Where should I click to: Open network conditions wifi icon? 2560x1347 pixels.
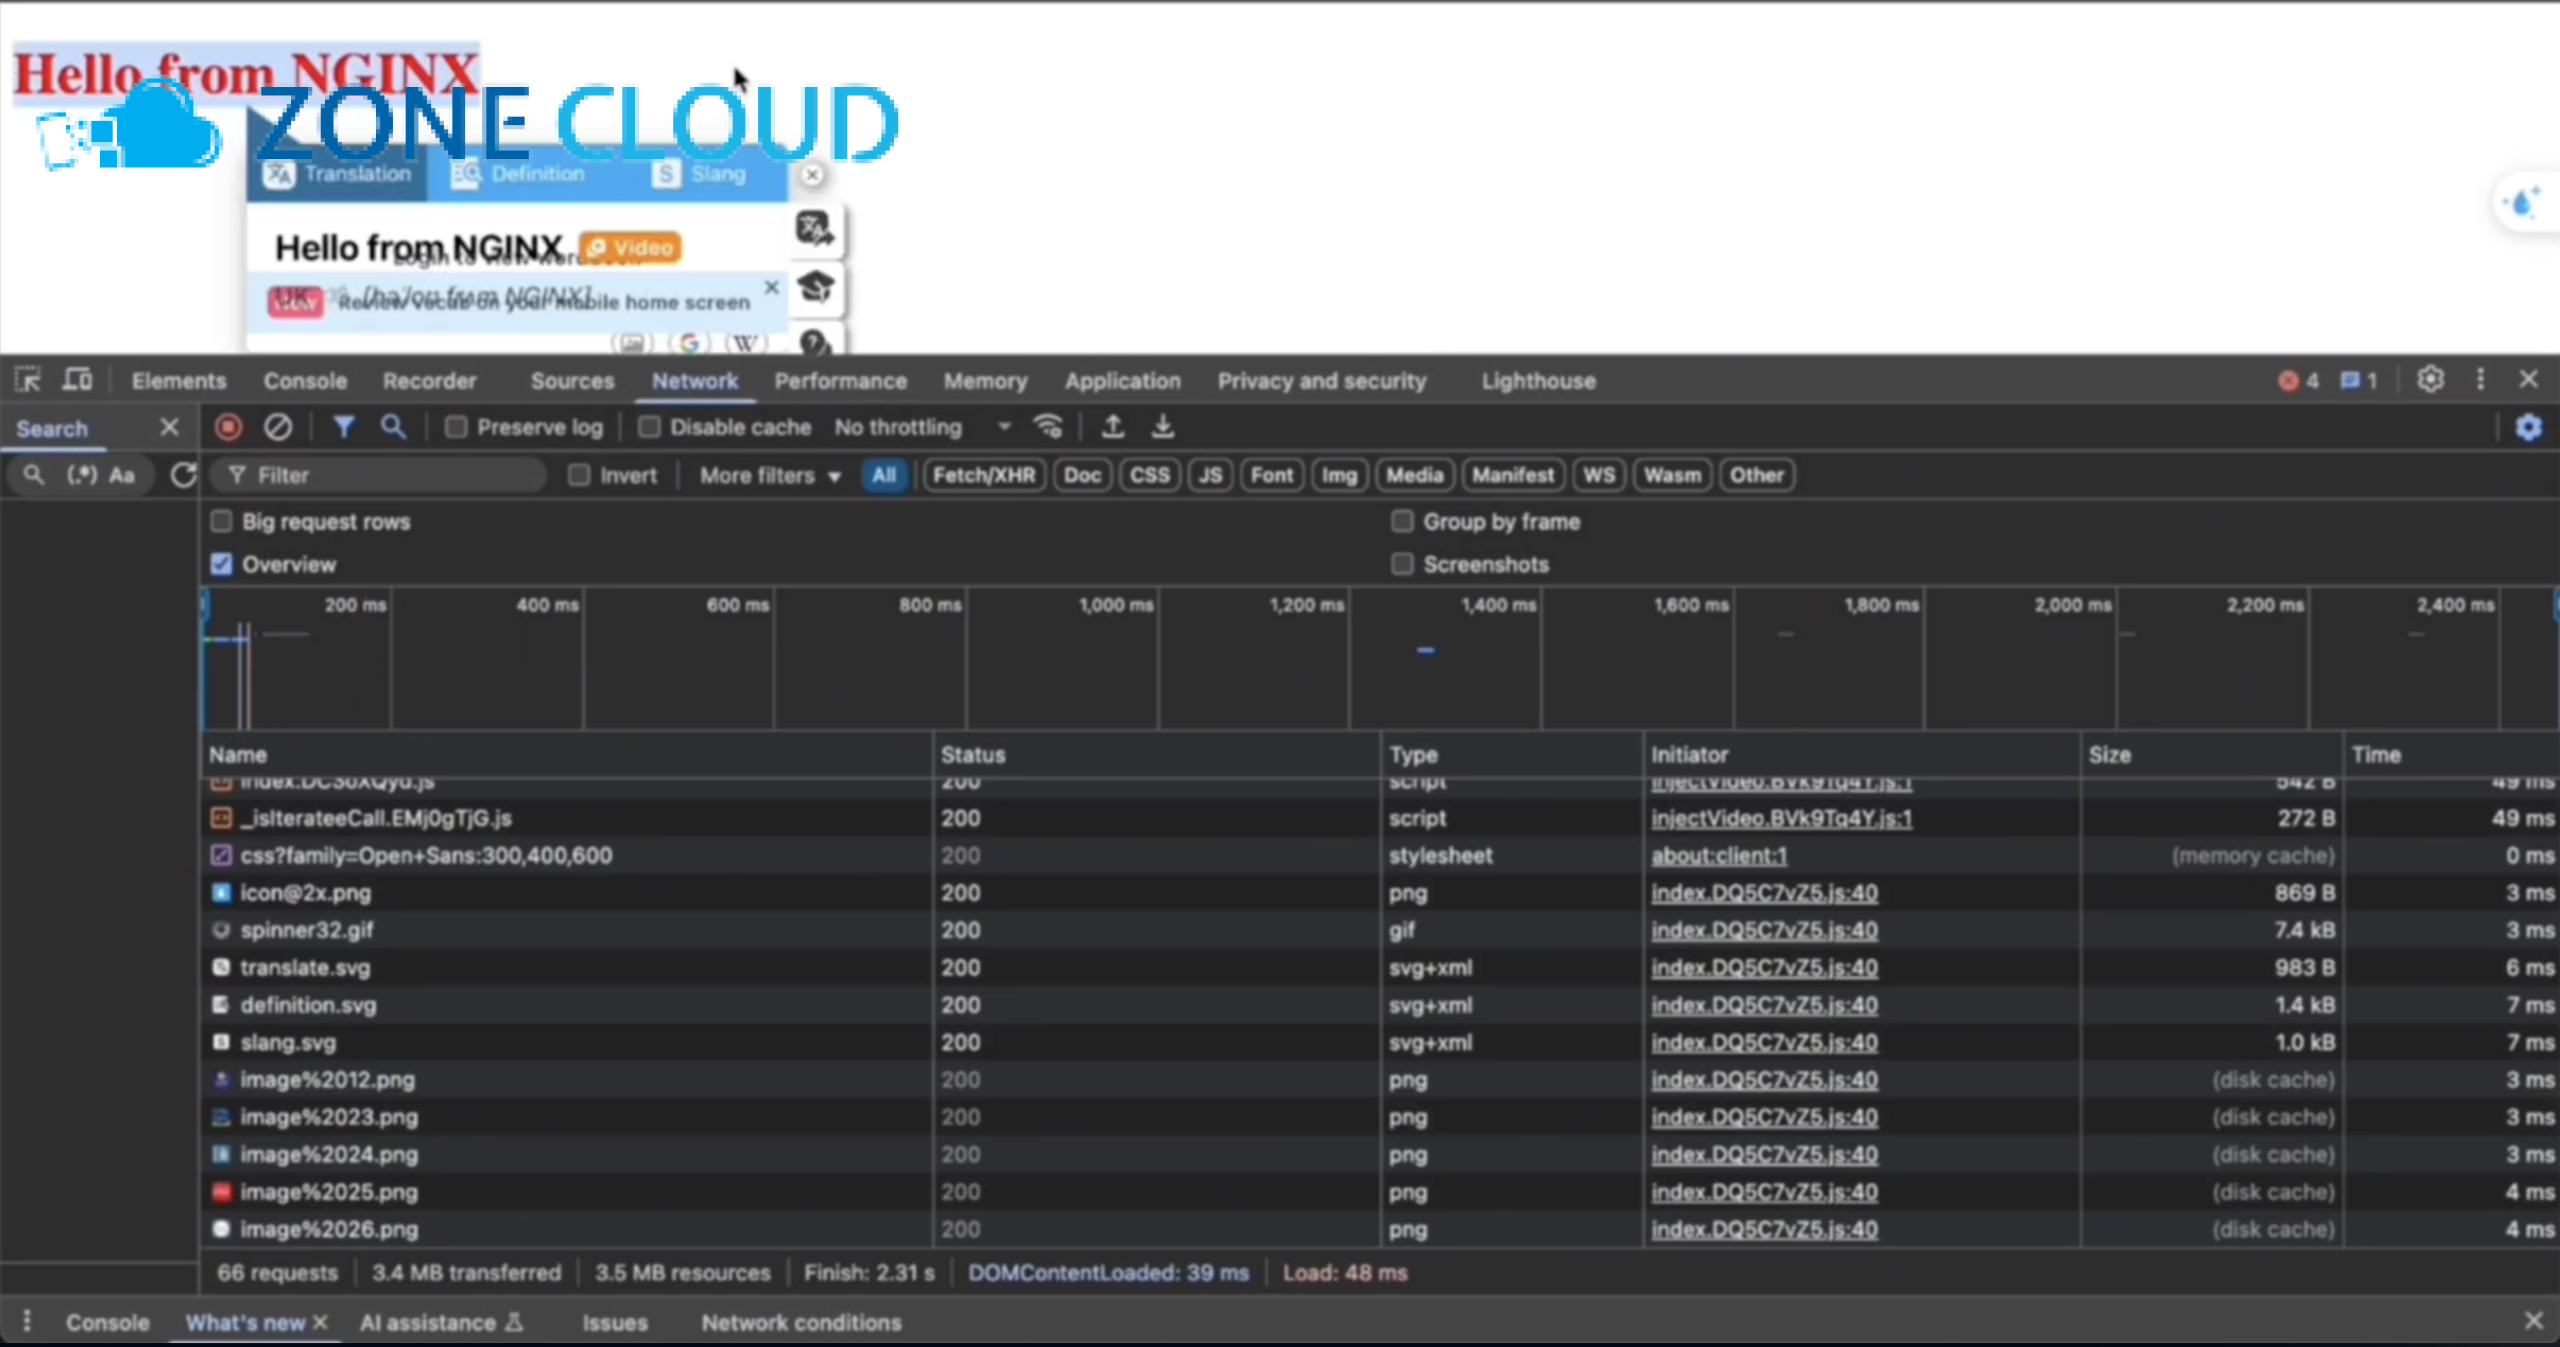click(1048, 427)
